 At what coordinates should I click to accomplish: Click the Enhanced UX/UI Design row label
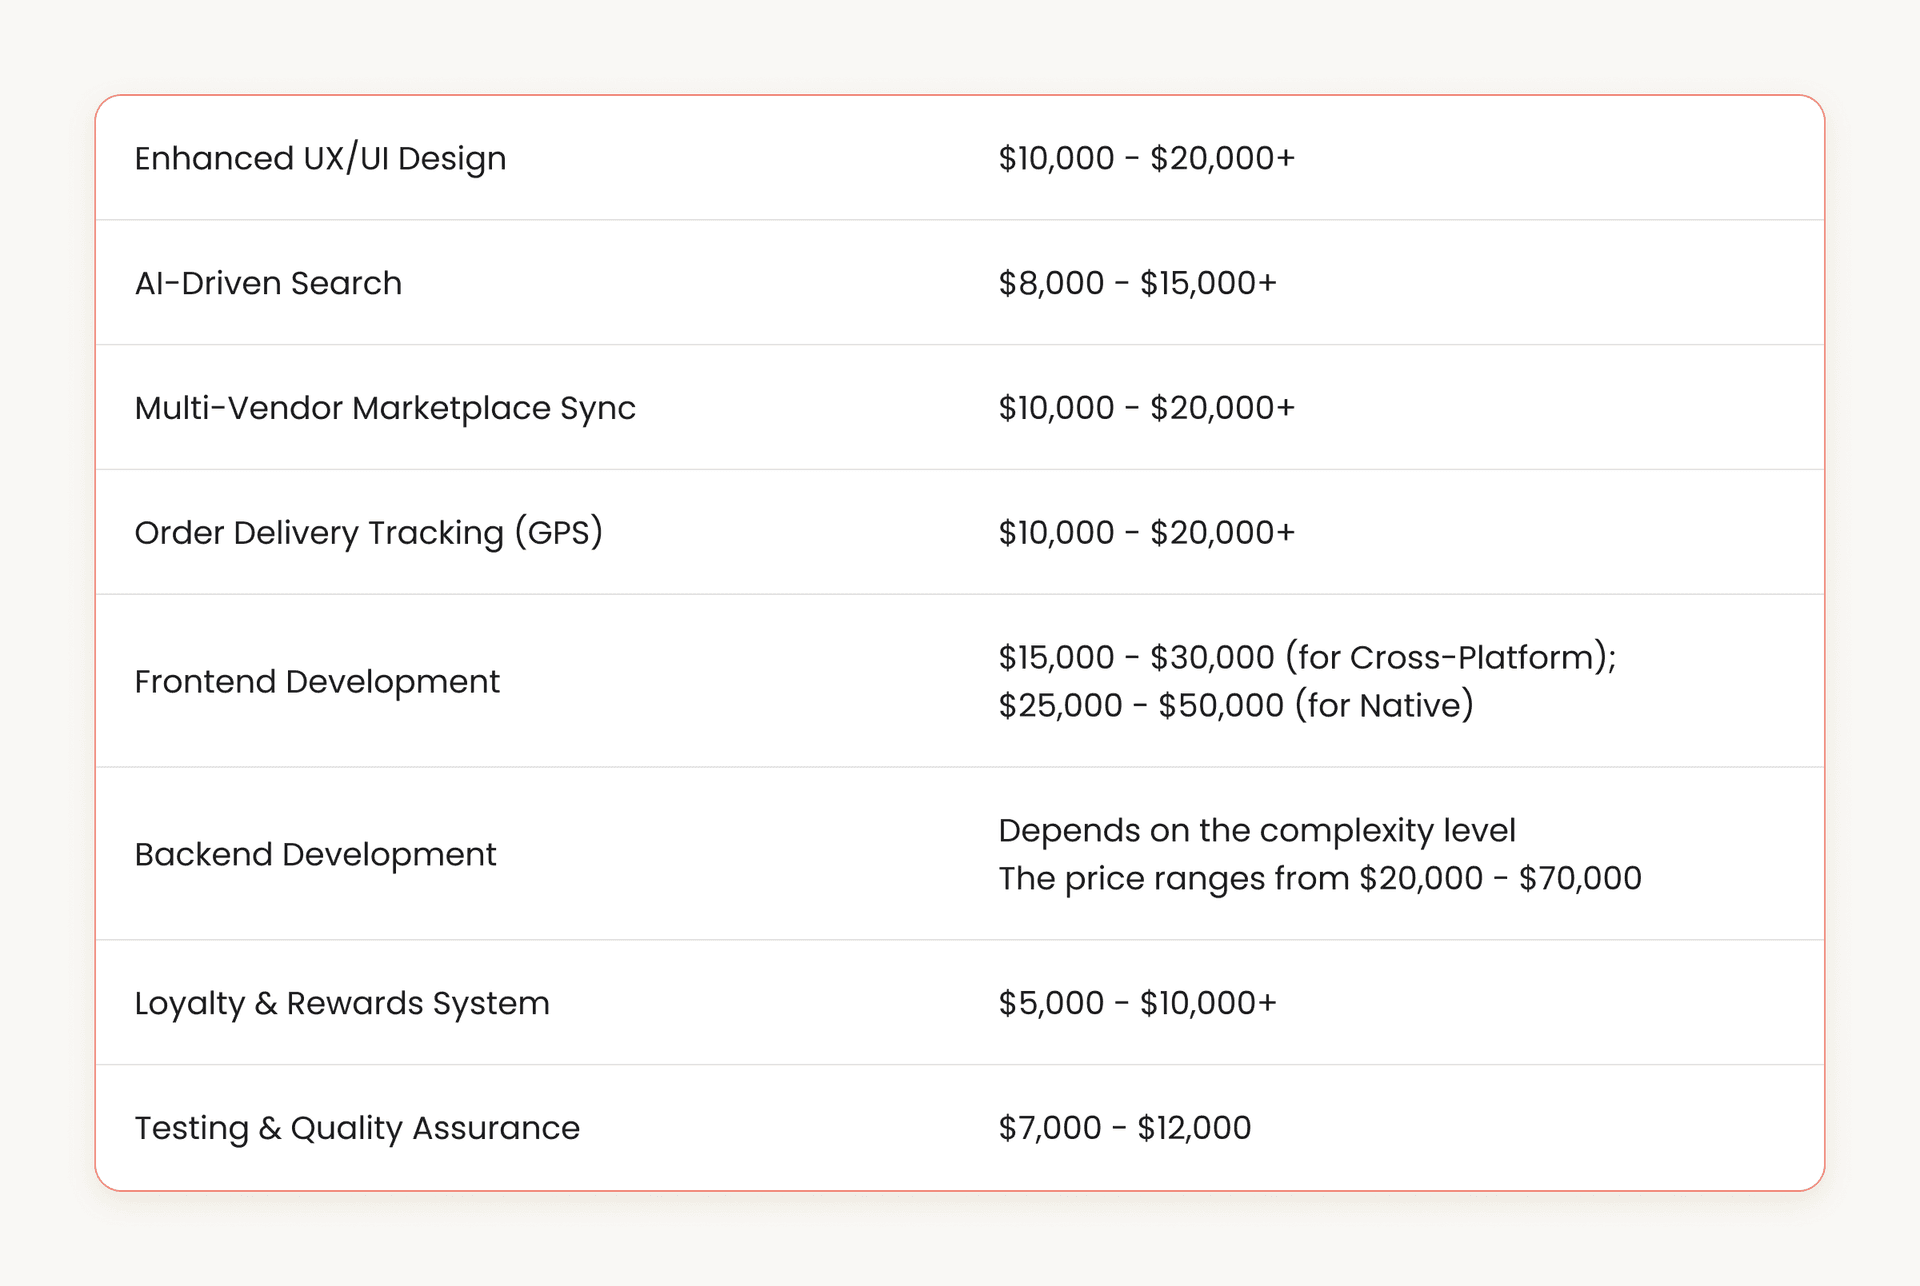tap(320, 157)
